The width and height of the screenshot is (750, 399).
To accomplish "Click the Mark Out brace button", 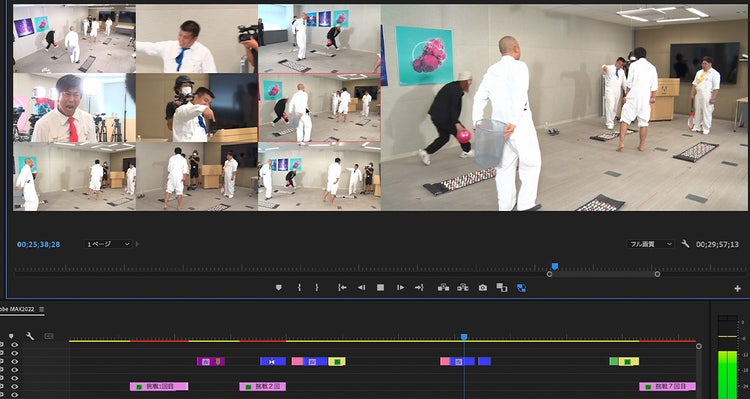I will click(x=317, y=288).
